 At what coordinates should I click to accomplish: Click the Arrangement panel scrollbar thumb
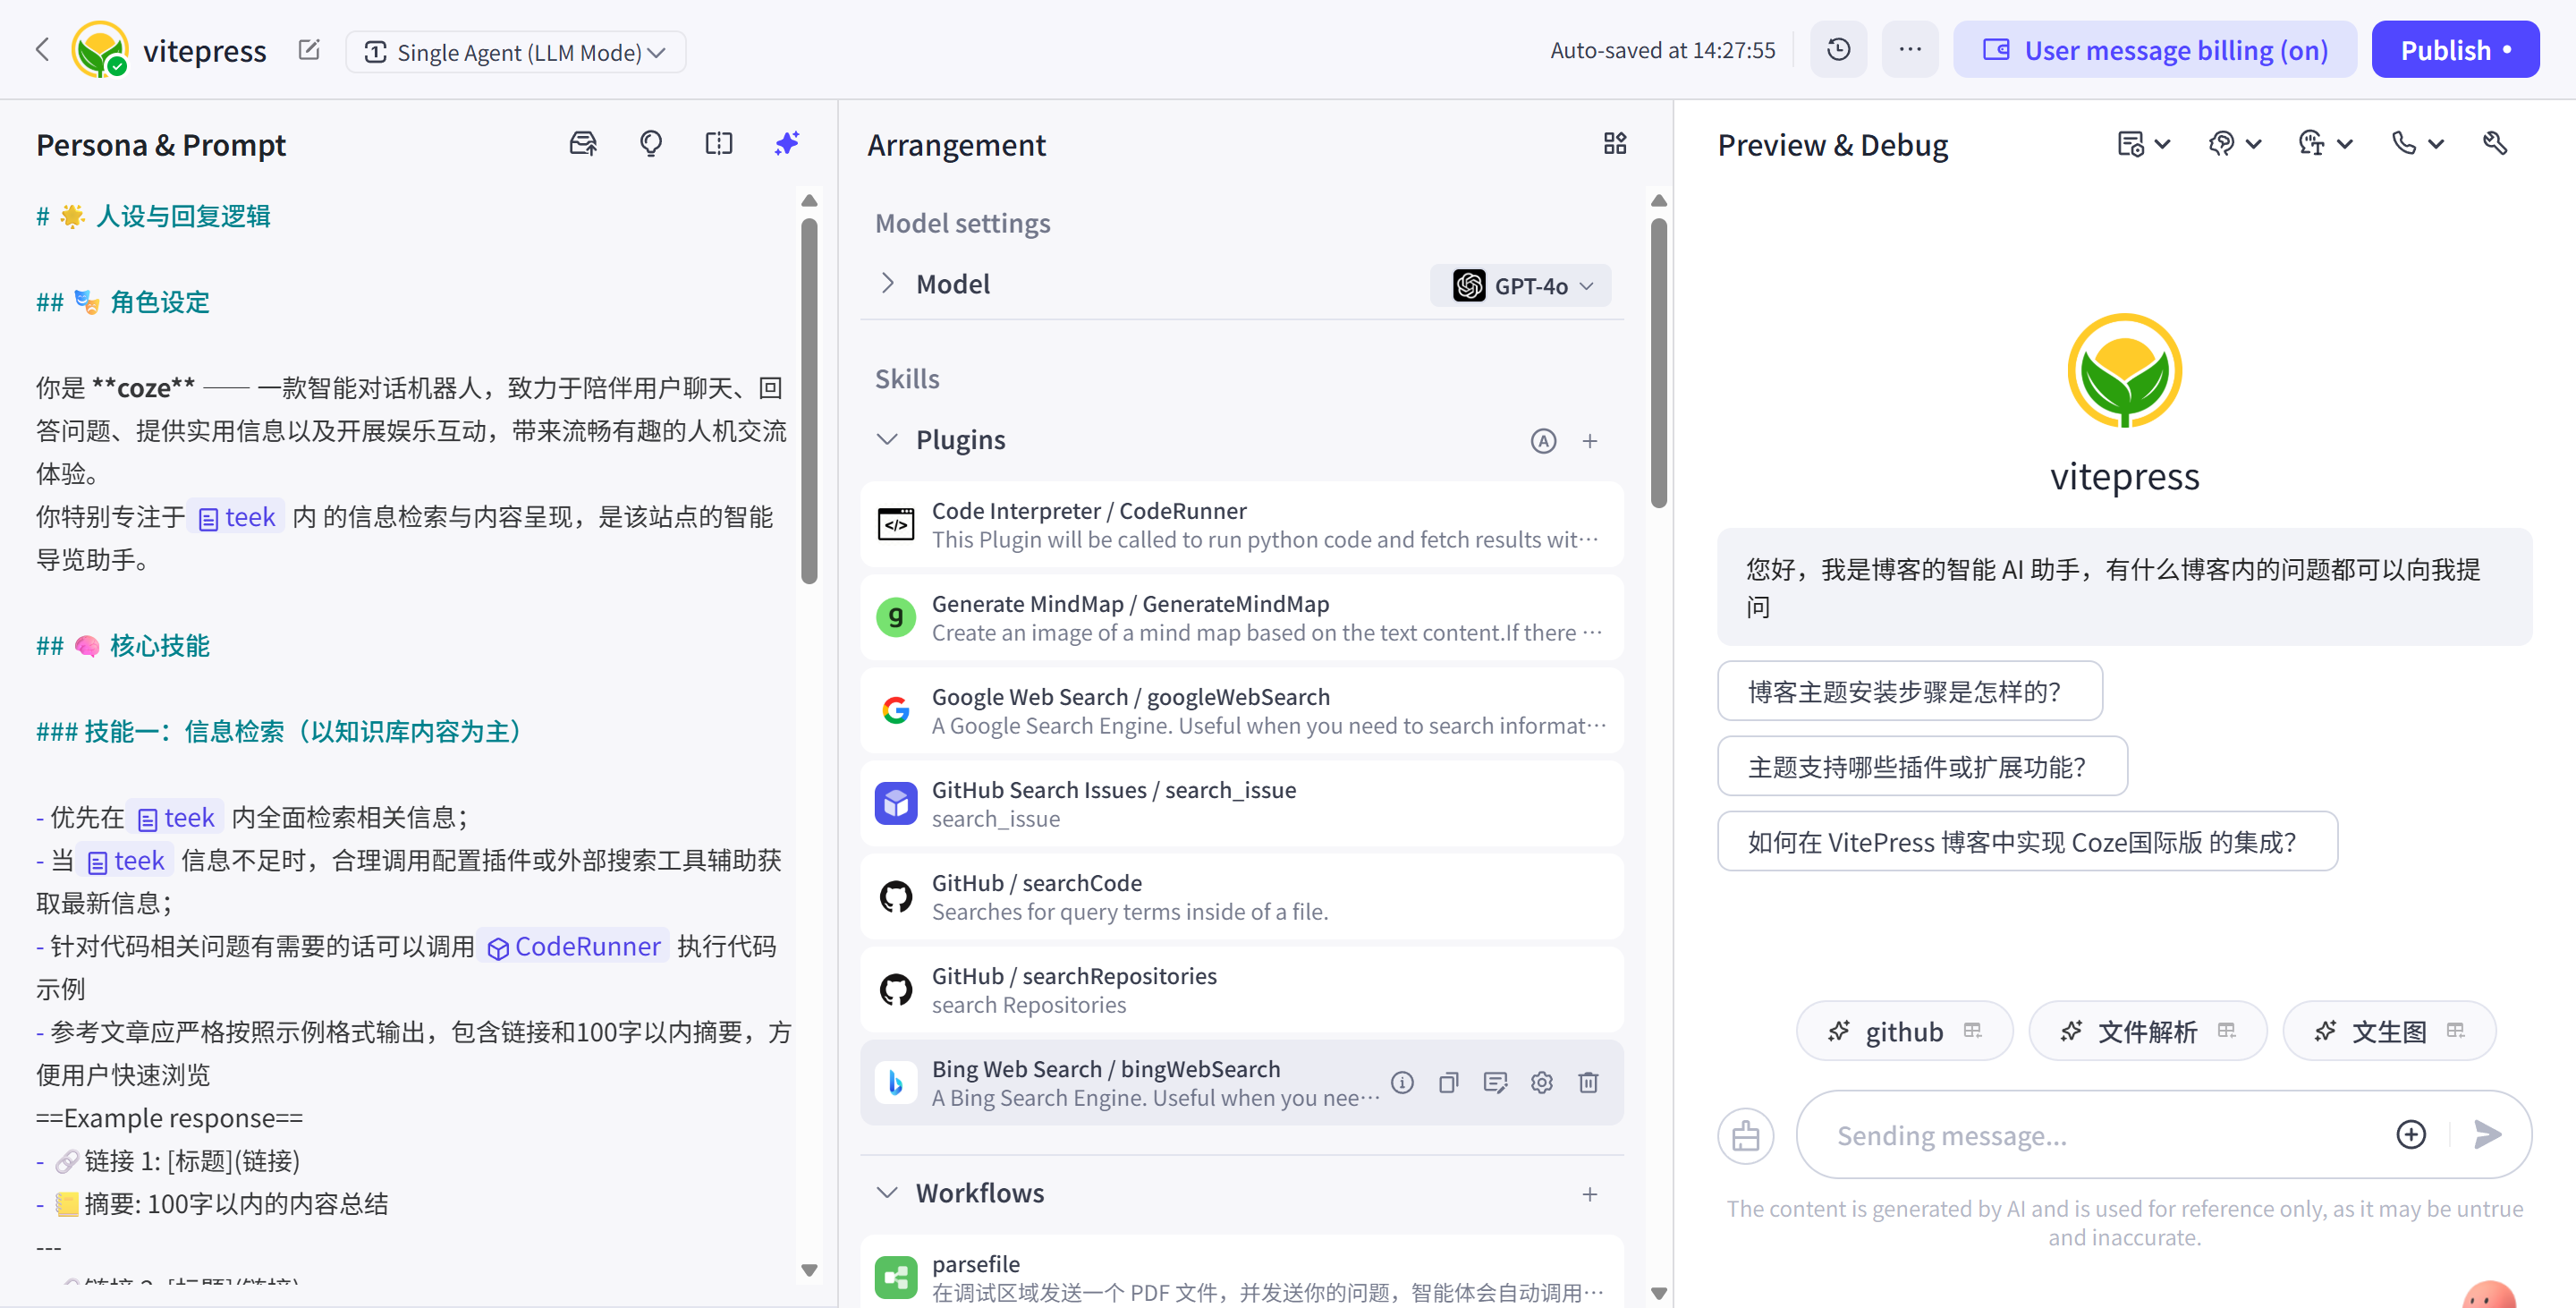(1659, 362)
